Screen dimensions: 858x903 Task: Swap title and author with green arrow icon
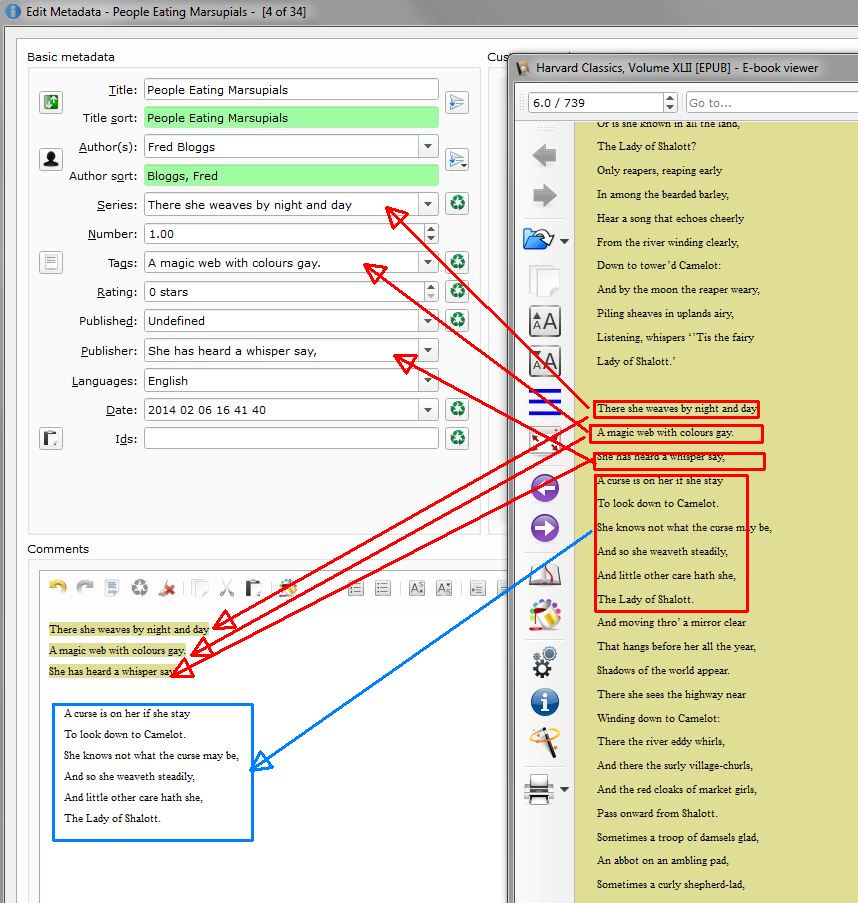point(51,103)
